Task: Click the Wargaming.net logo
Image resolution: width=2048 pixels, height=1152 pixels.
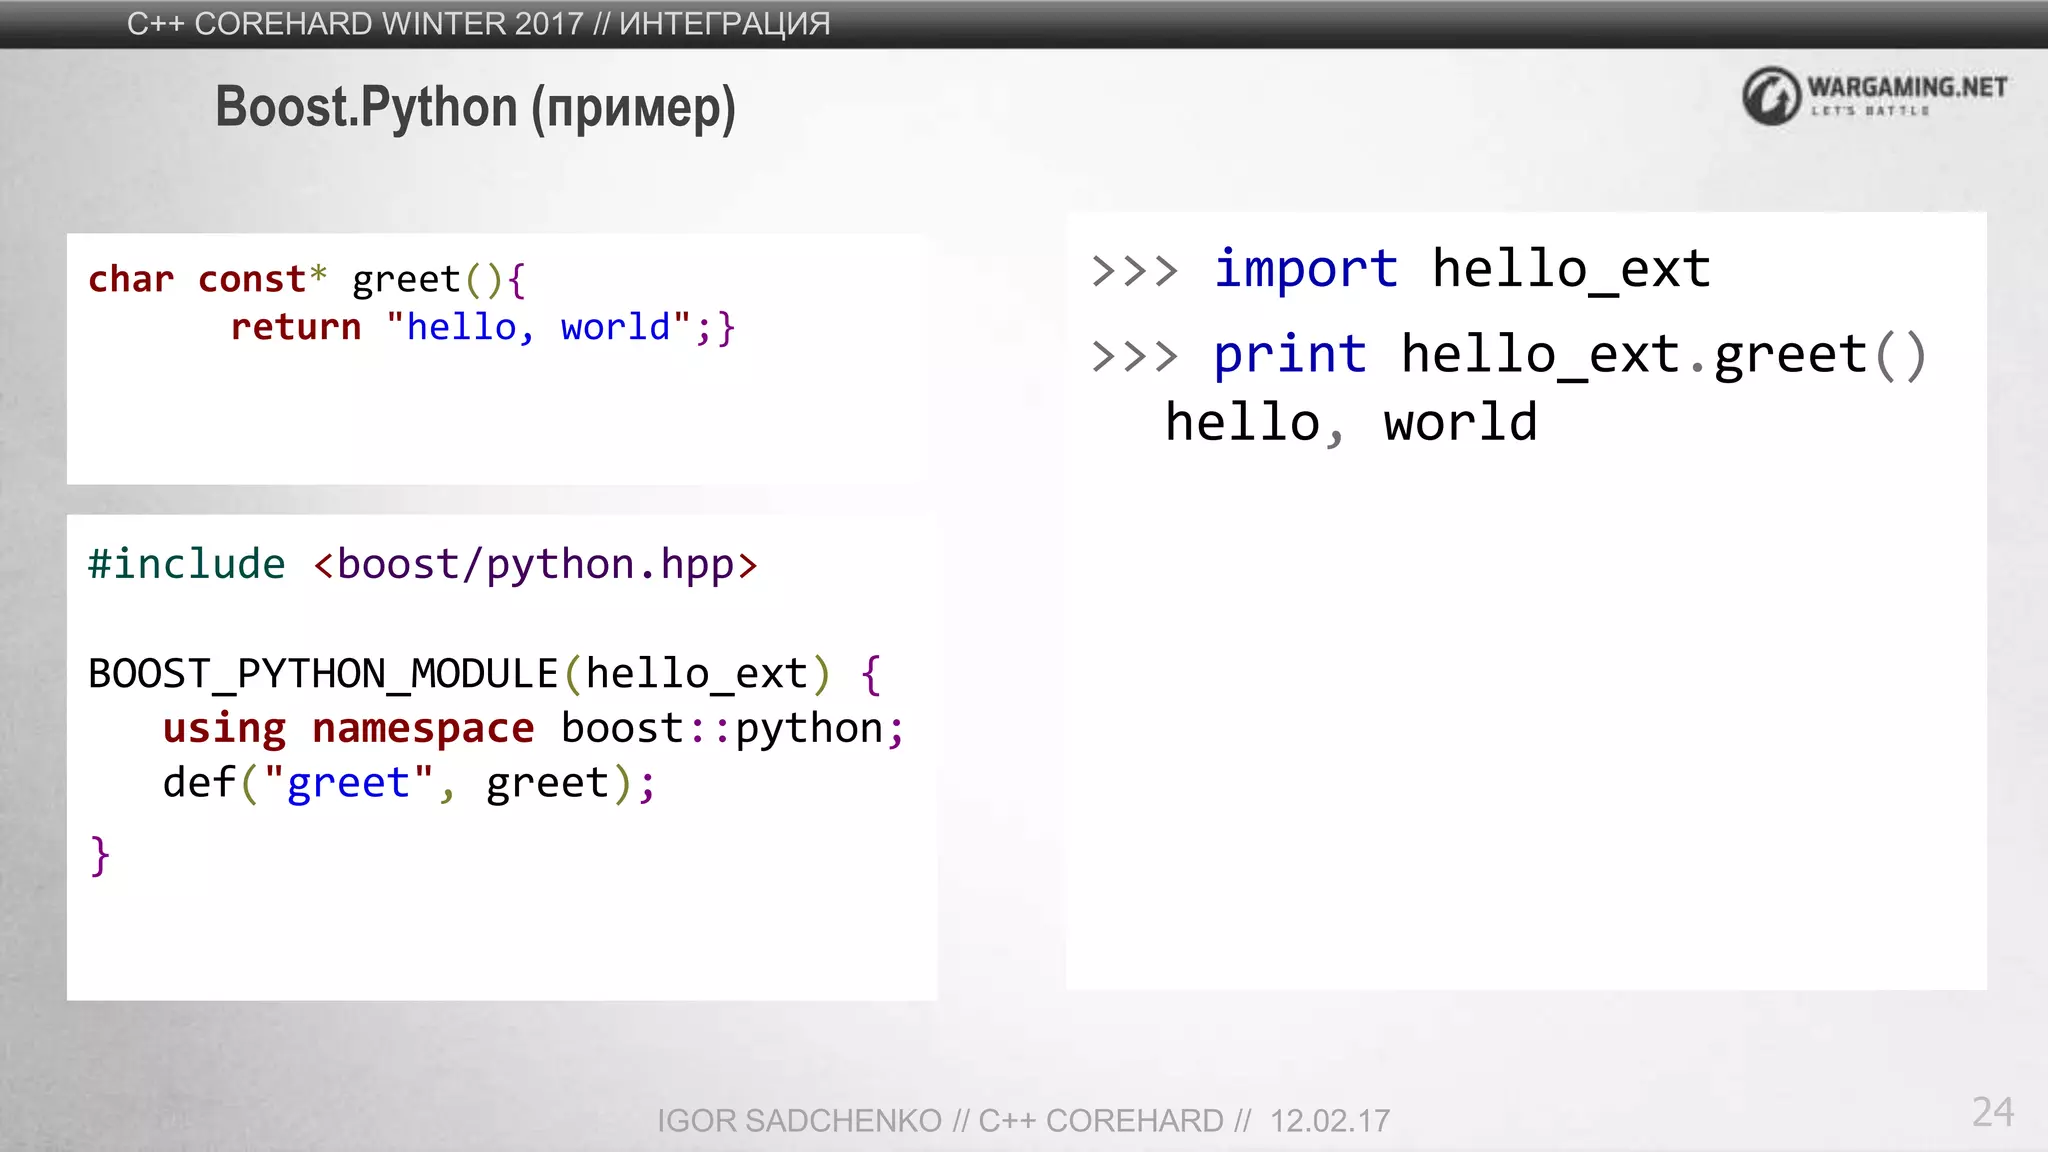Action: coord(1874,96)
